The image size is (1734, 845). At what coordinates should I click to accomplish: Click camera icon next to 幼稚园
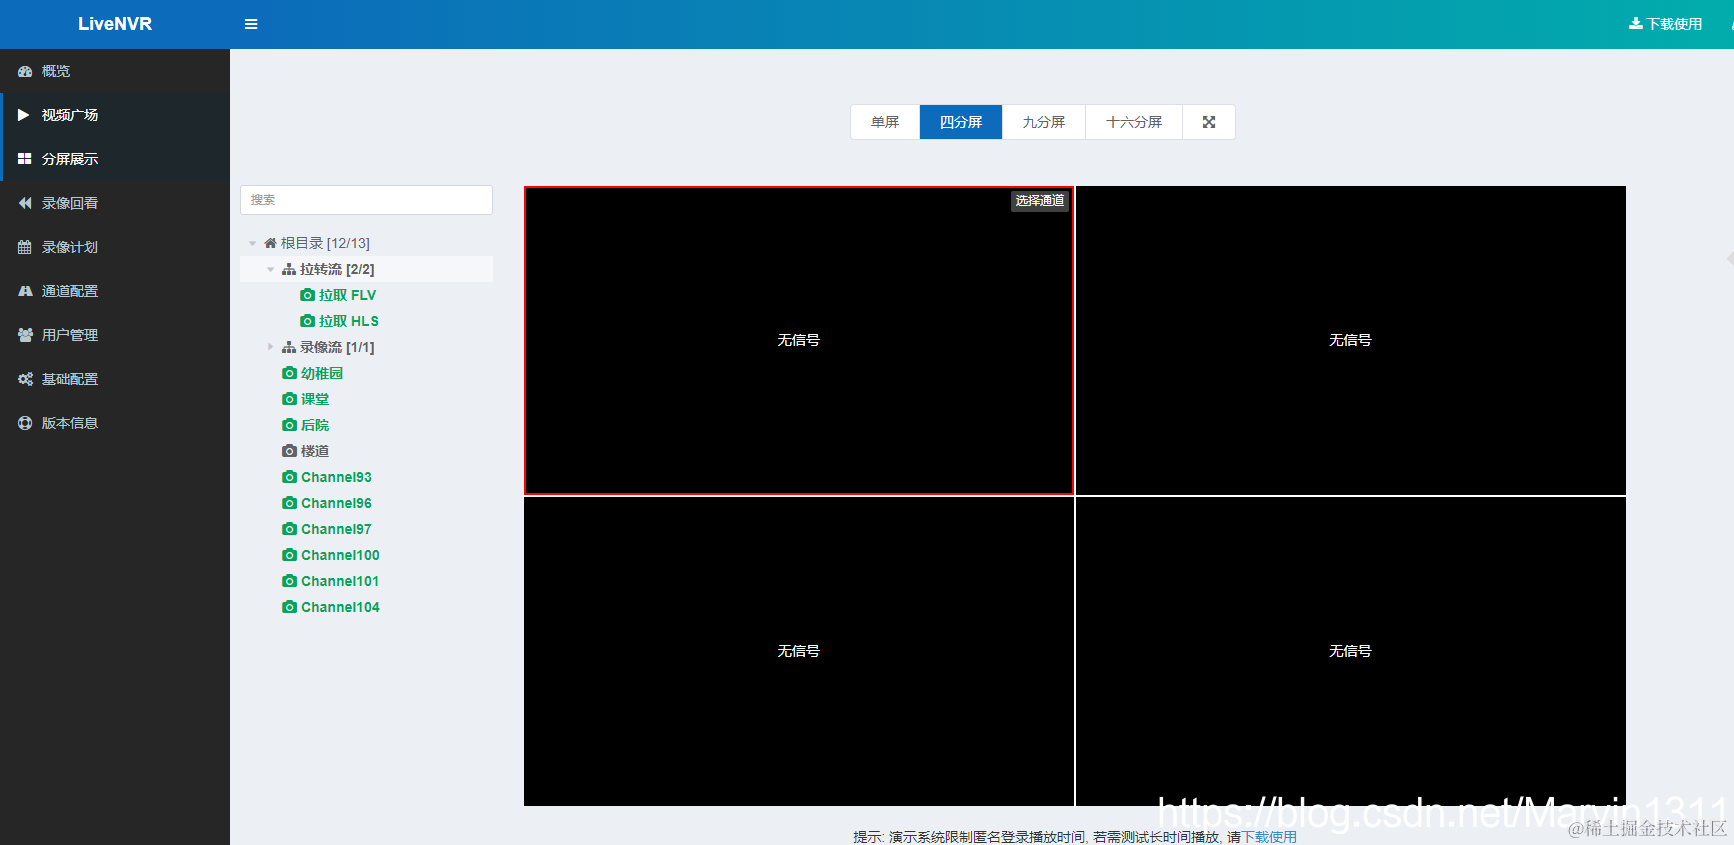pos(289,373)
